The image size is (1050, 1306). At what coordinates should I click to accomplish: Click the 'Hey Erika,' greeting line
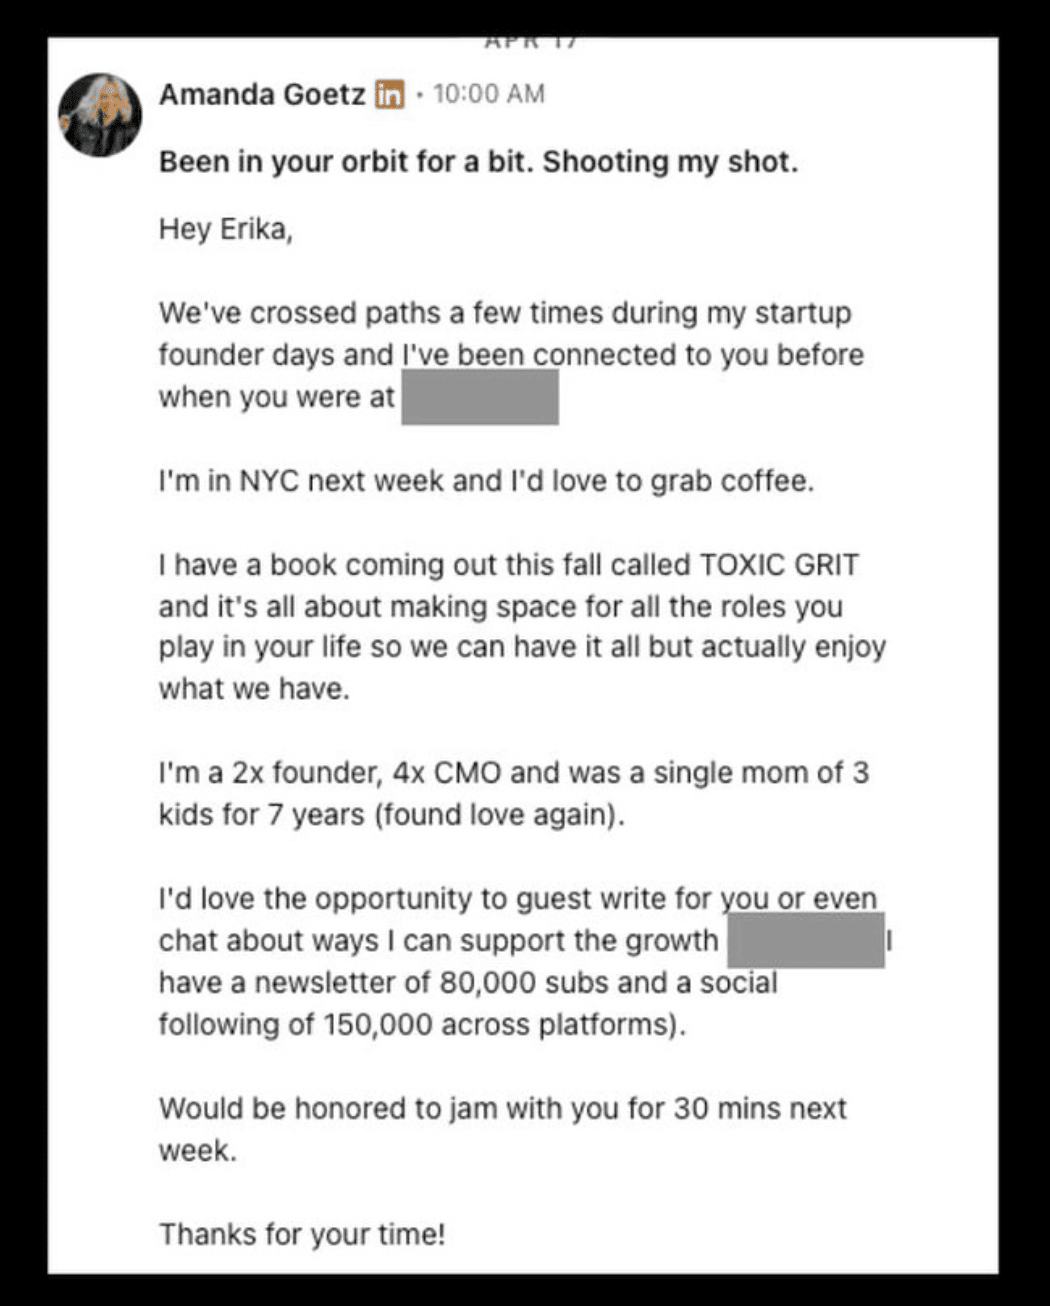pos(225,230)
